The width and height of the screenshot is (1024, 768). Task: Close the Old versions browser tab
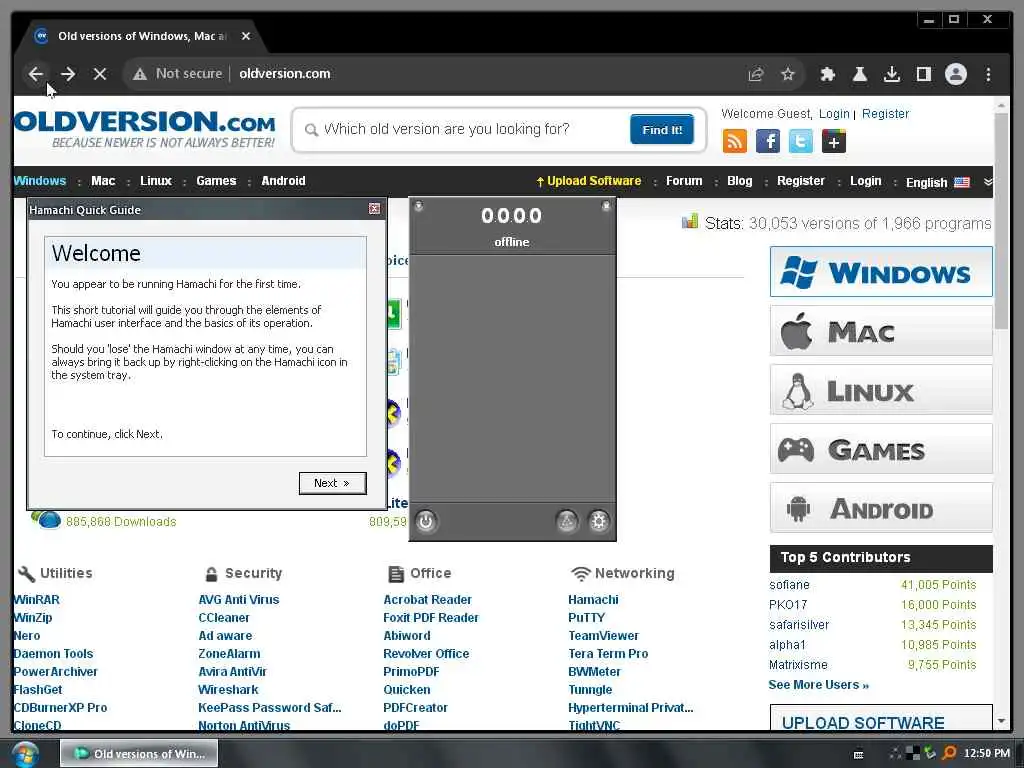coord(246,36)
